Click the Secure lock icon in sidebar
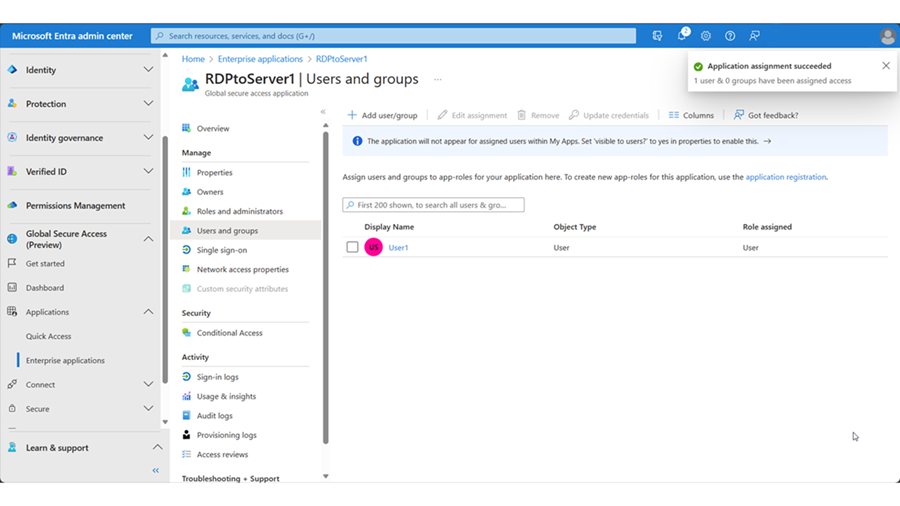Viewport: 900px width, 506px height. [x=12, y=408]
